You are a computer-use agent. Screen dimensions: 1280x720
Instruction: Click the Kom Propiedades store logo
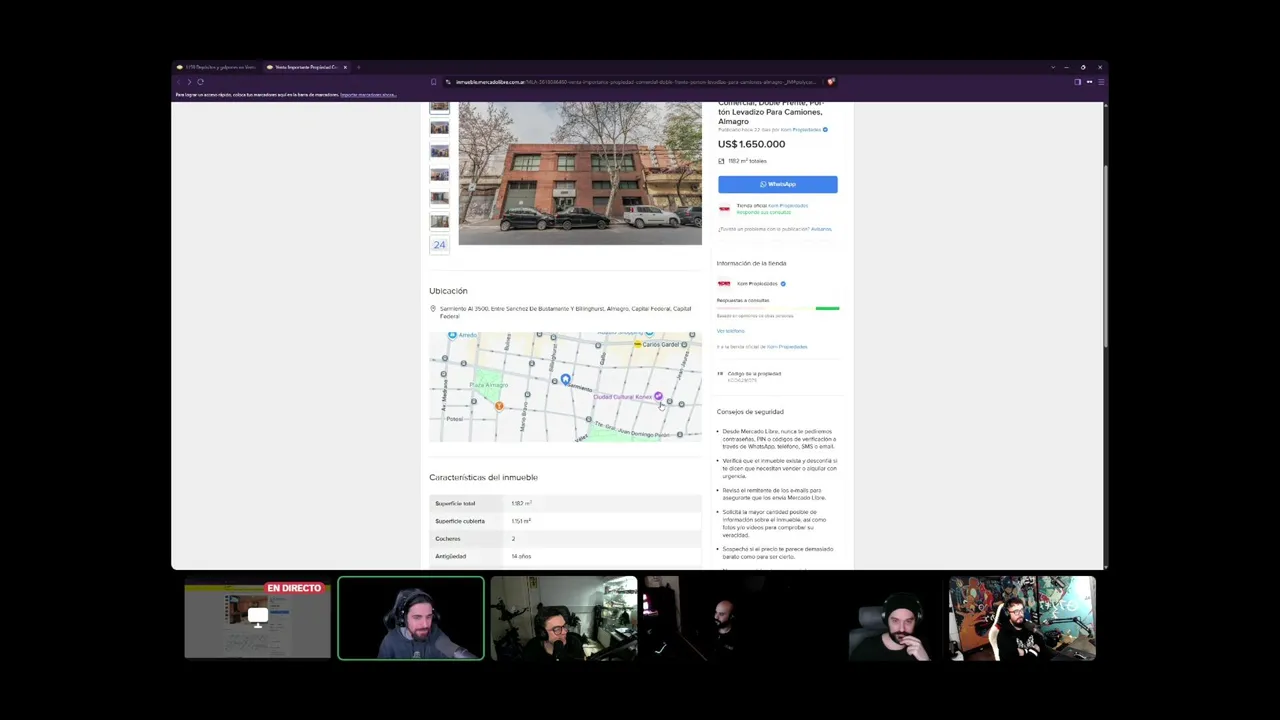724,284
